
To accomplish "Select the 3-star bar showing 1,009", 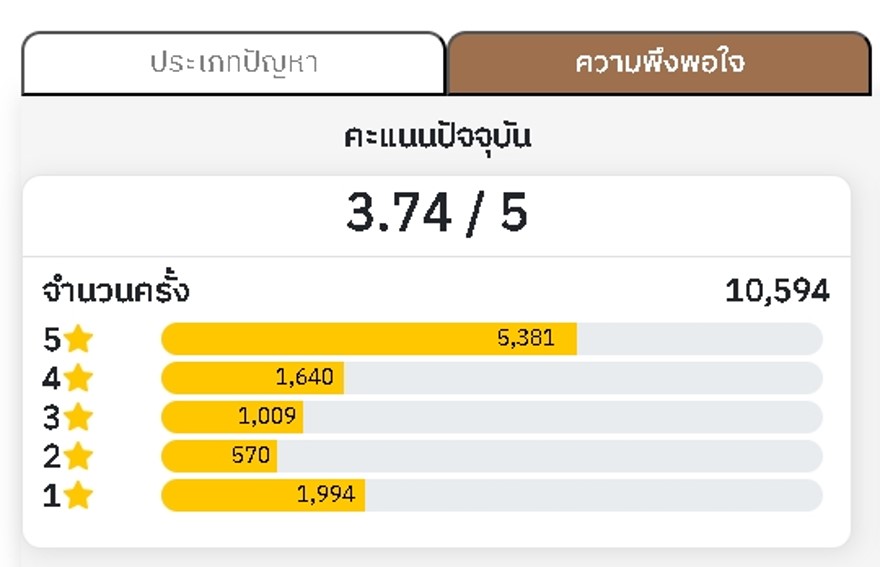I will click(x=232, y=417).
